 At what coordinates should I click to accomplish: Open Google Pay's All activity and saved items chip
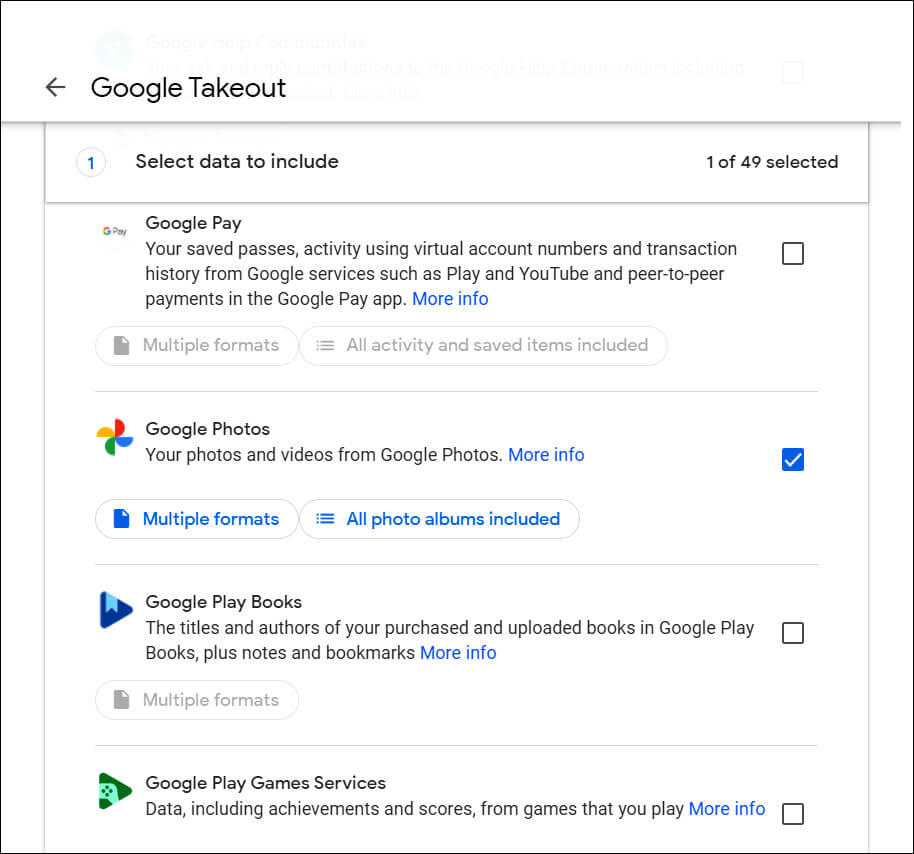pos(483,345)
